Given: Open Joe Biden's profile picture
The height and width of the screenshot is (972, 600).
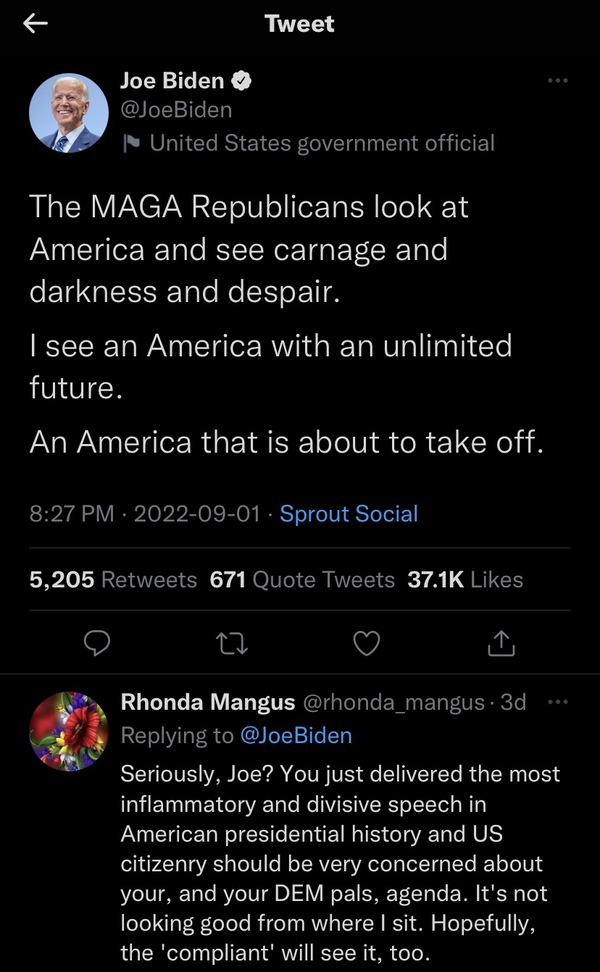Looking at the screenshot, I should [x=68, y=112].
